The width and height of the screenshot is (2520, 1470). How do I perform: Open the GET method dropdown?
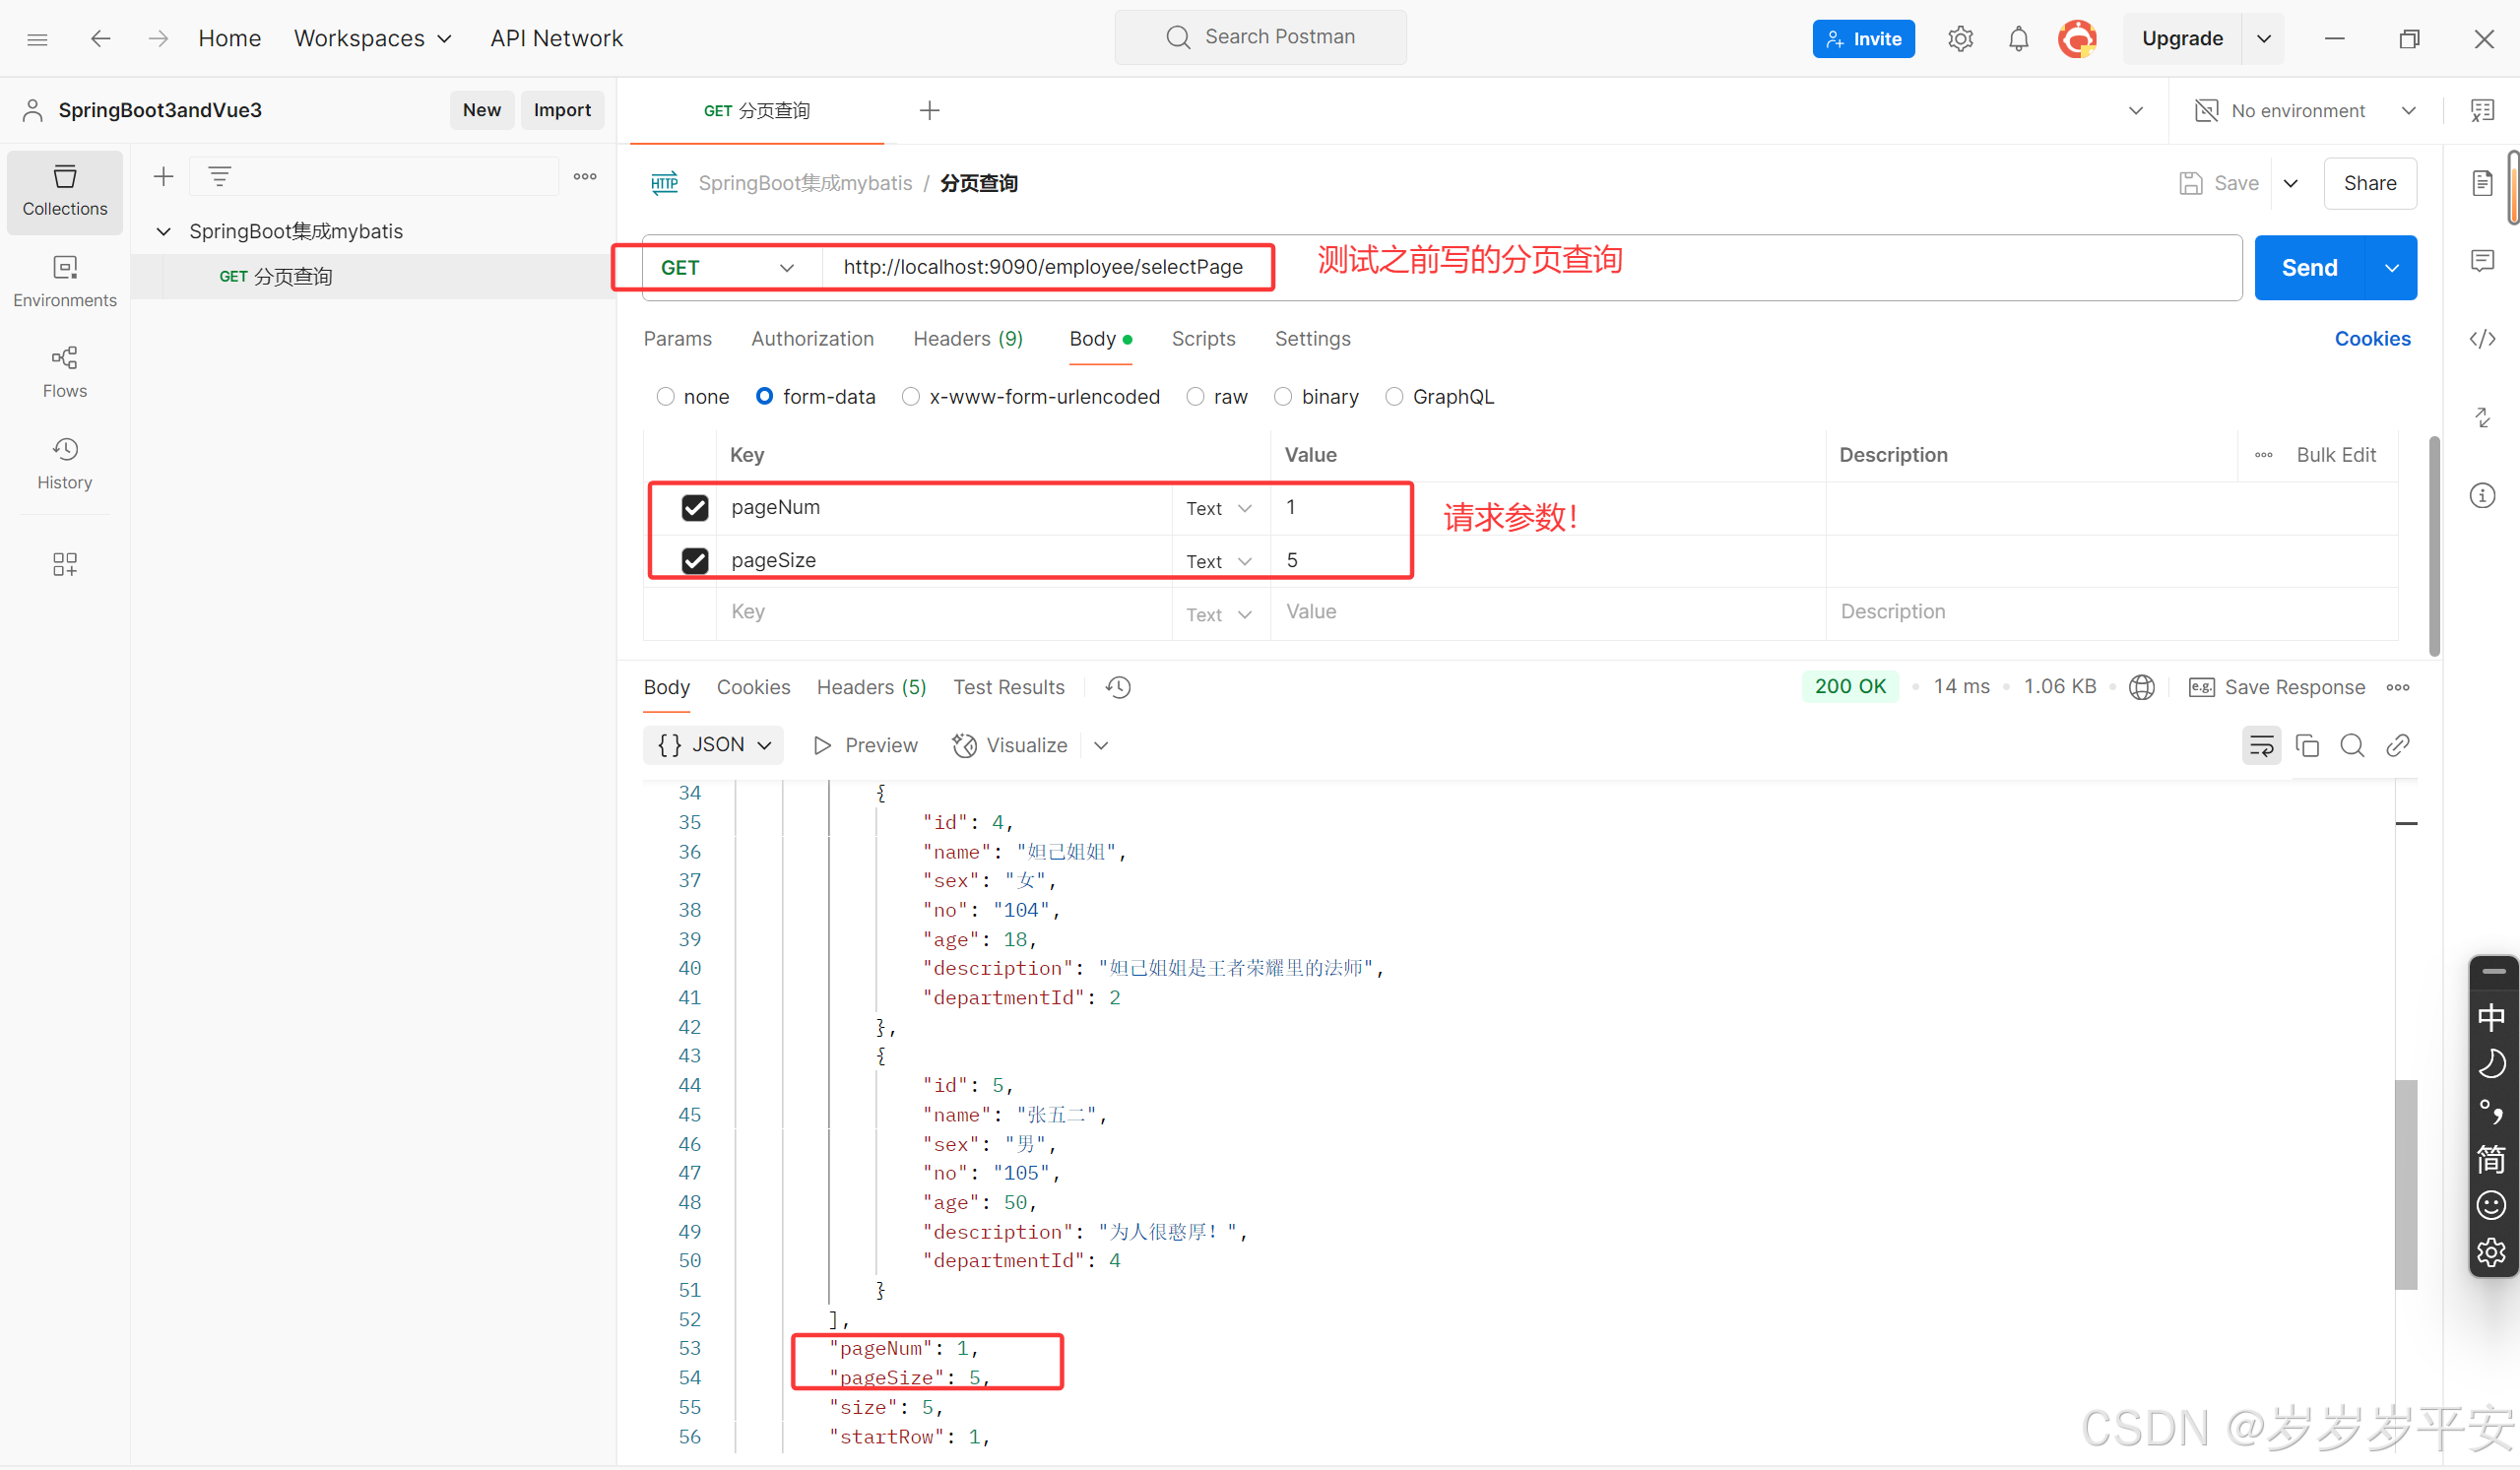pos(724,267)
